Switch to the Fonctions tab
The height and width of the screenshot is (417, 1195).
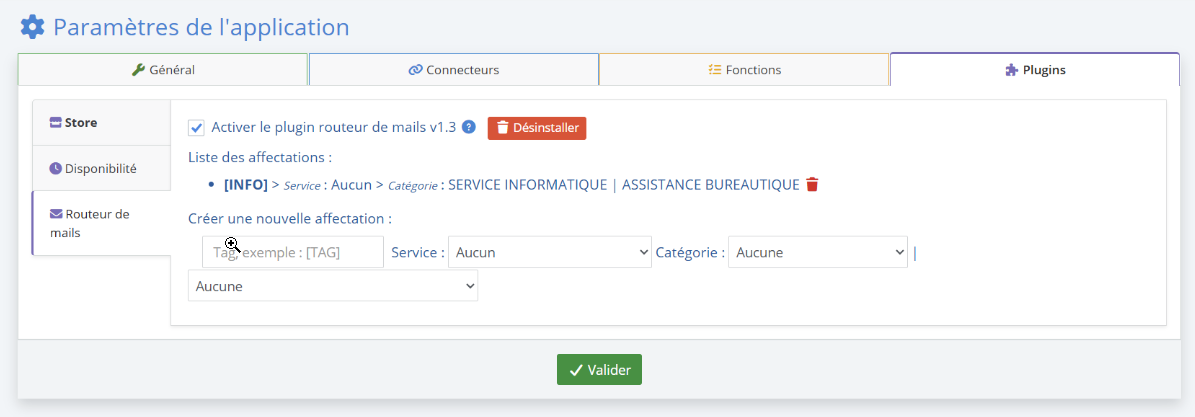744,70
